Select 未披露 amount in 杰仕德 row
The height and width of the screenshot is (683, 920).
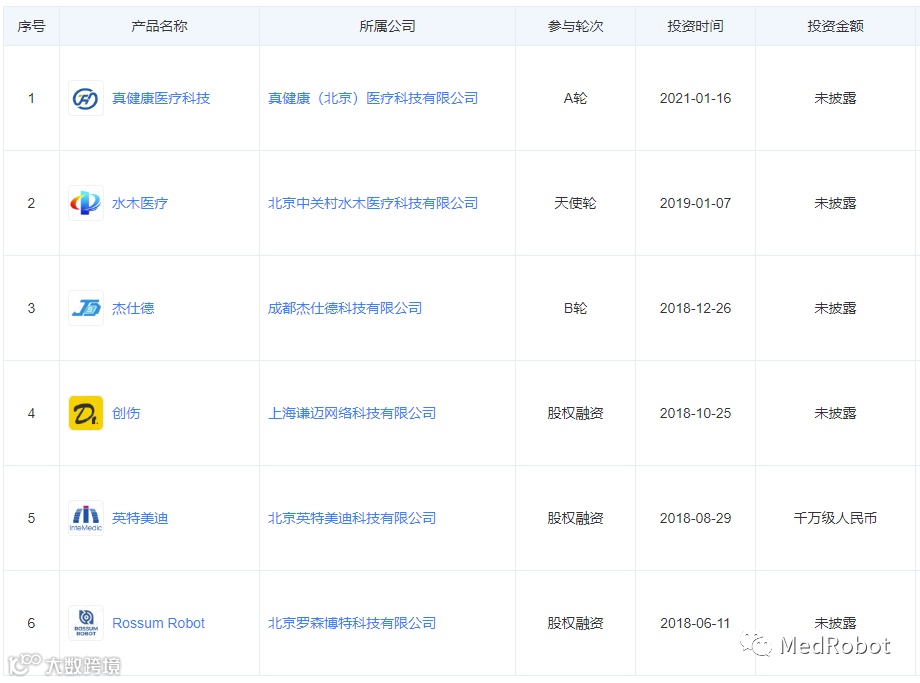835,308
